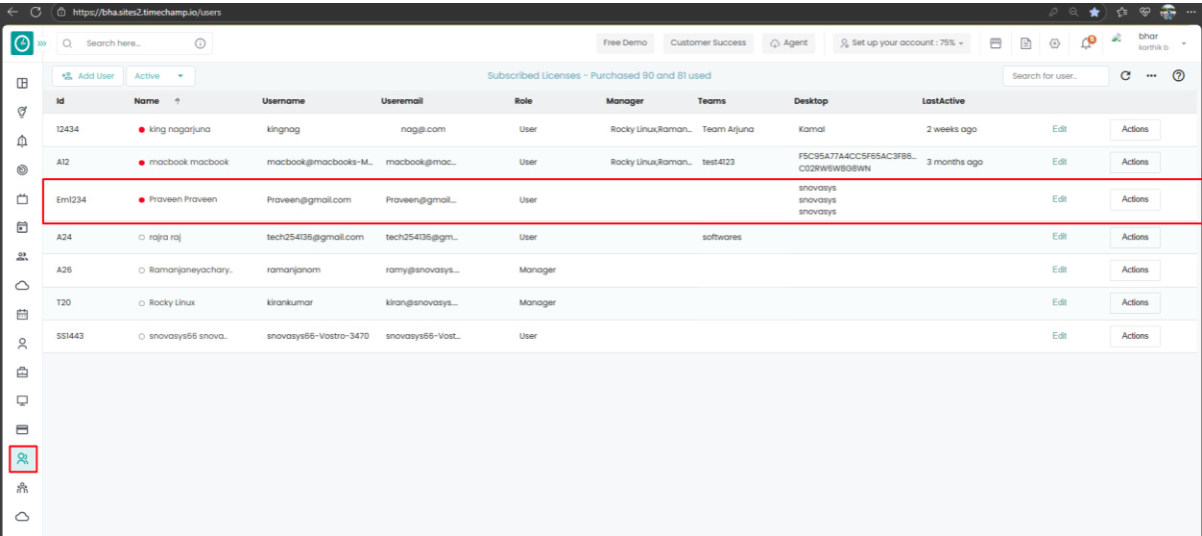1202x536 pixels.
Task: Expand the sidebar using the chevron arrows
Action: click(x=42, y=44)
